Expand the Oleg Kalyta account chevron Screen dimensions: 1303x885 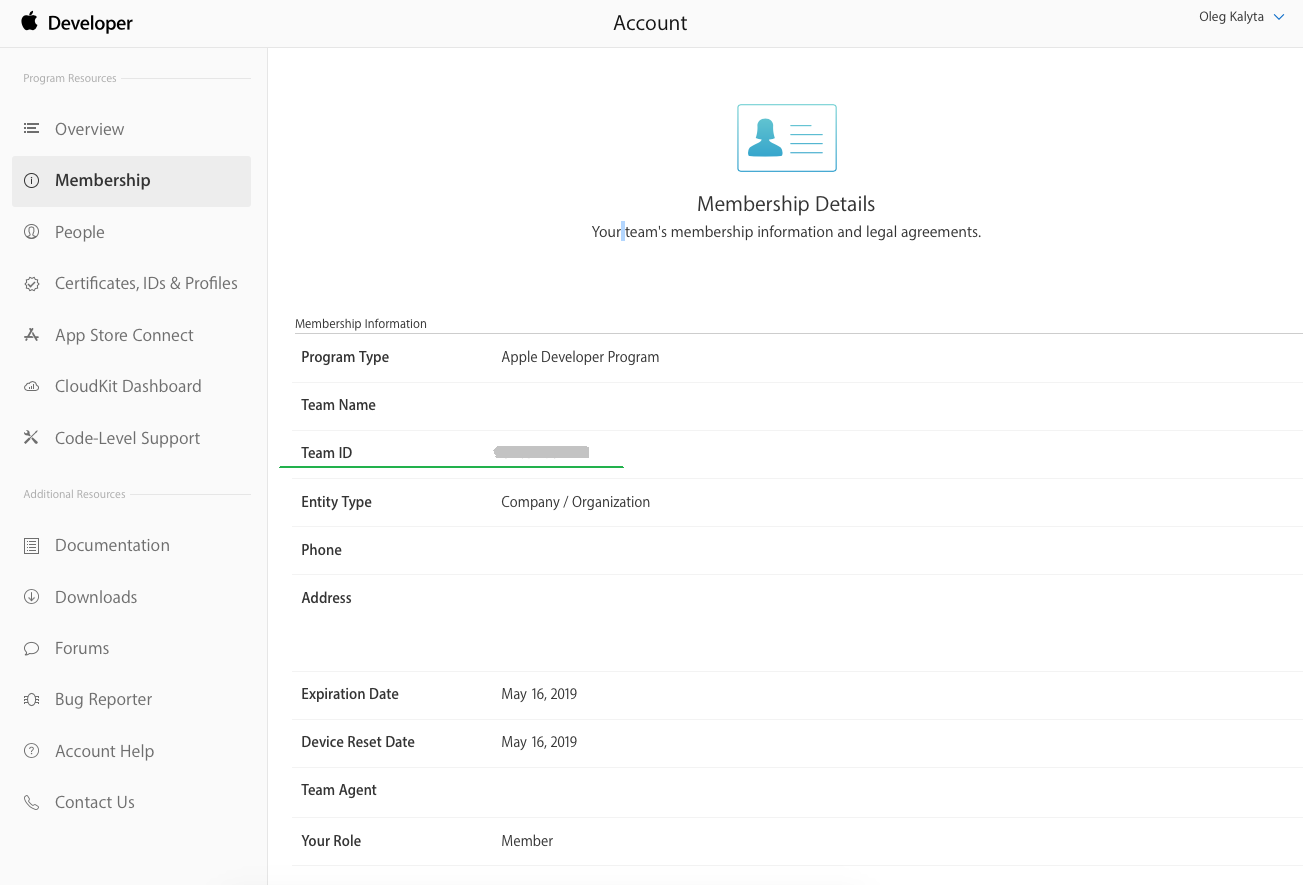1279,17
